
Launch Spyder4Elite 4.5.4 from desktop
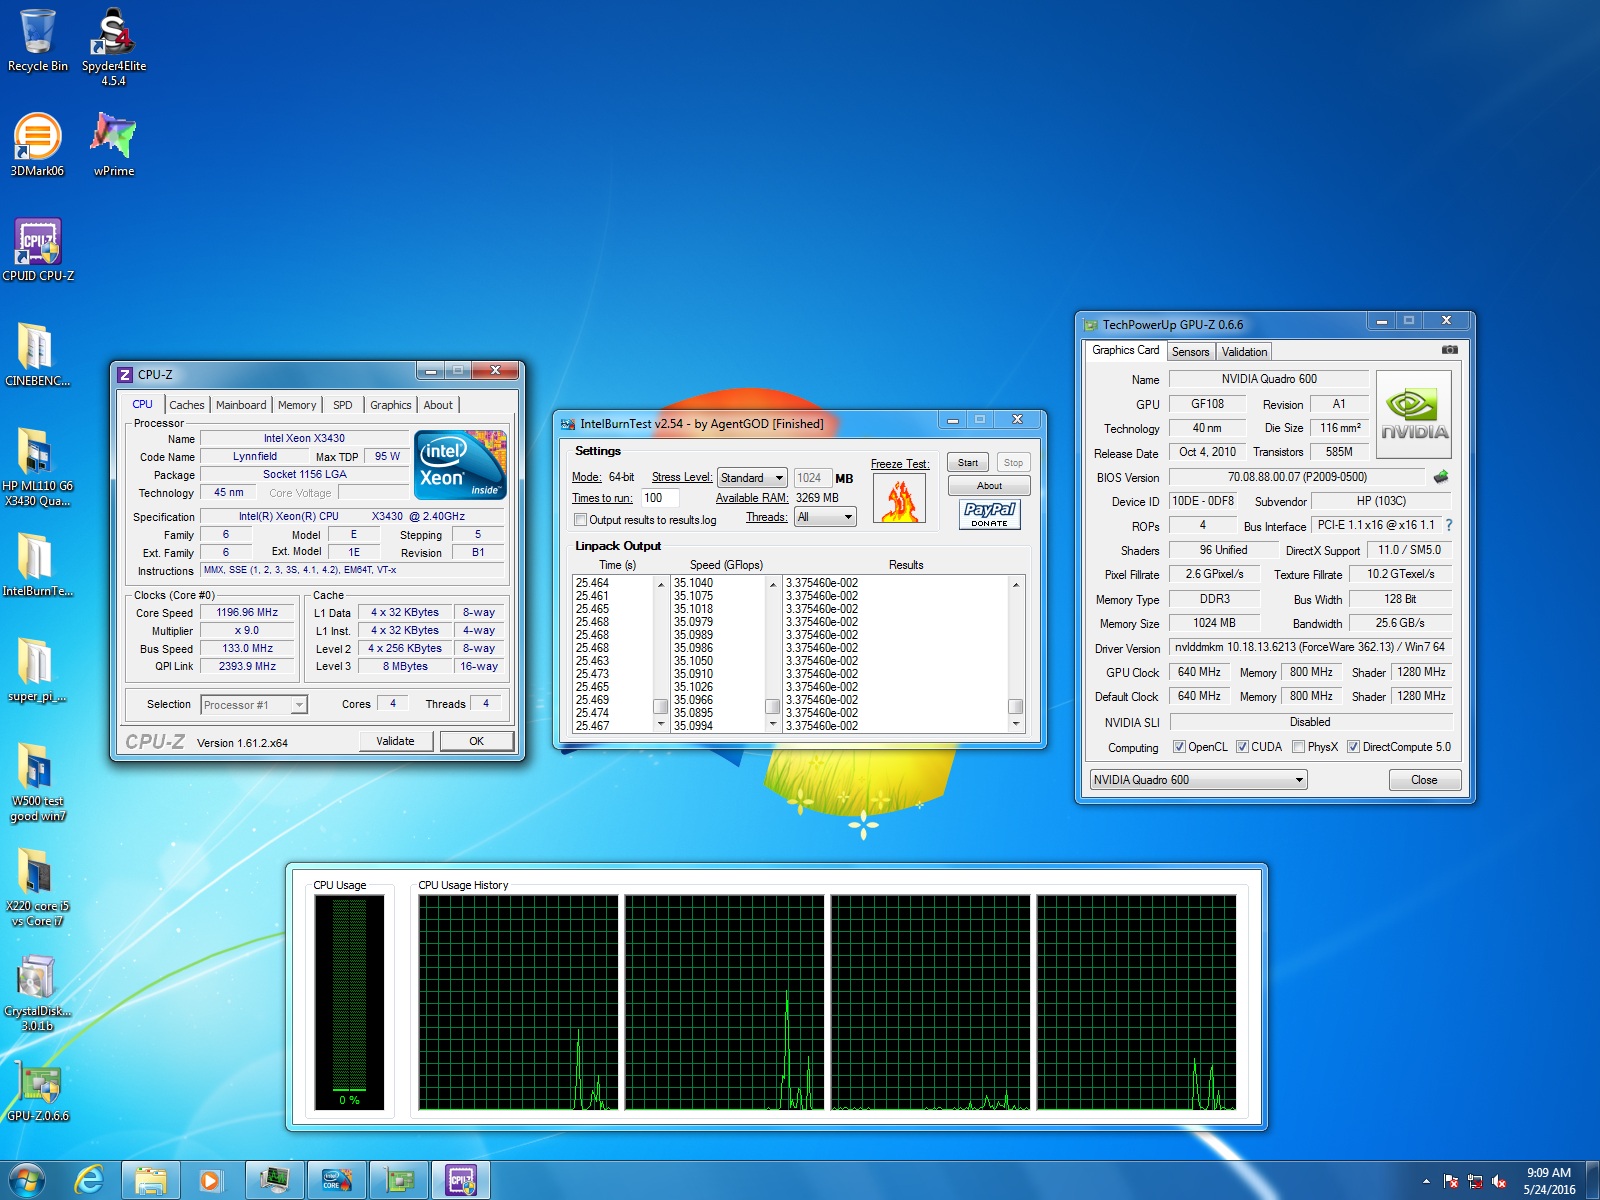pos(113,47)
